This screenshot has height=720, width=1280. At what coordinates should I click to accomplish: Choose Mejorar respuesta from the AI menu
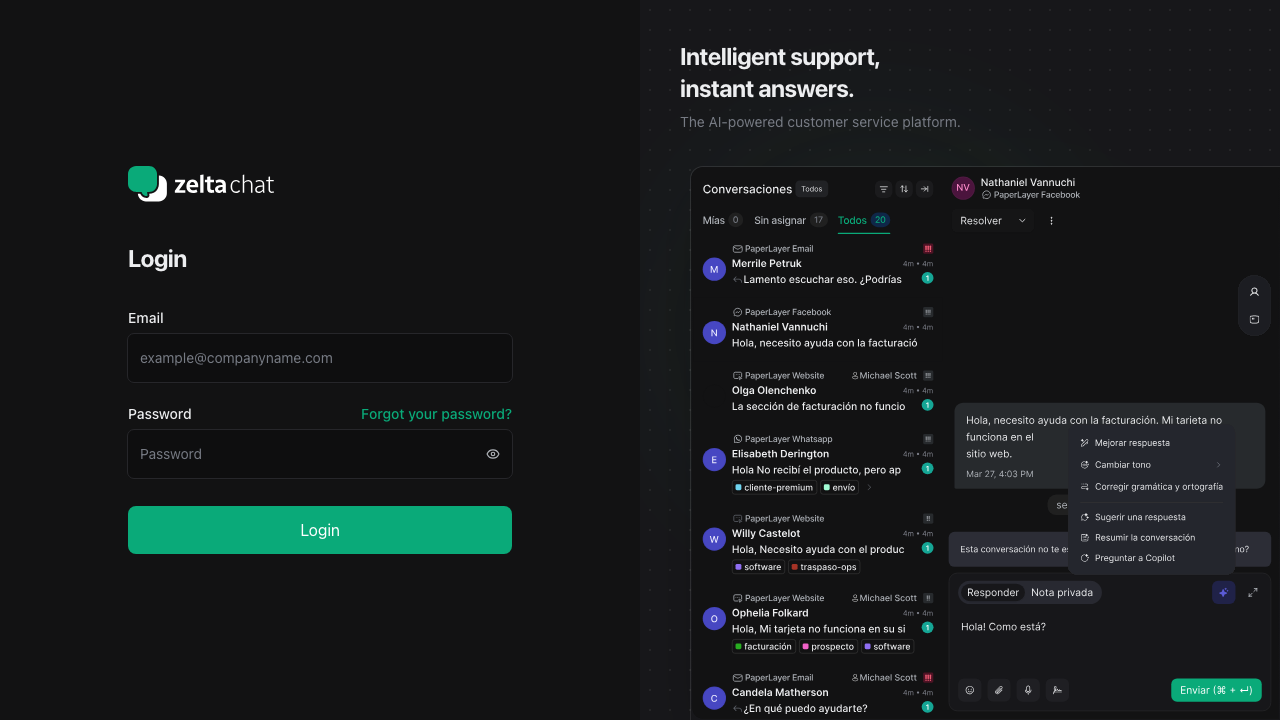click(x=1132, y=443)
